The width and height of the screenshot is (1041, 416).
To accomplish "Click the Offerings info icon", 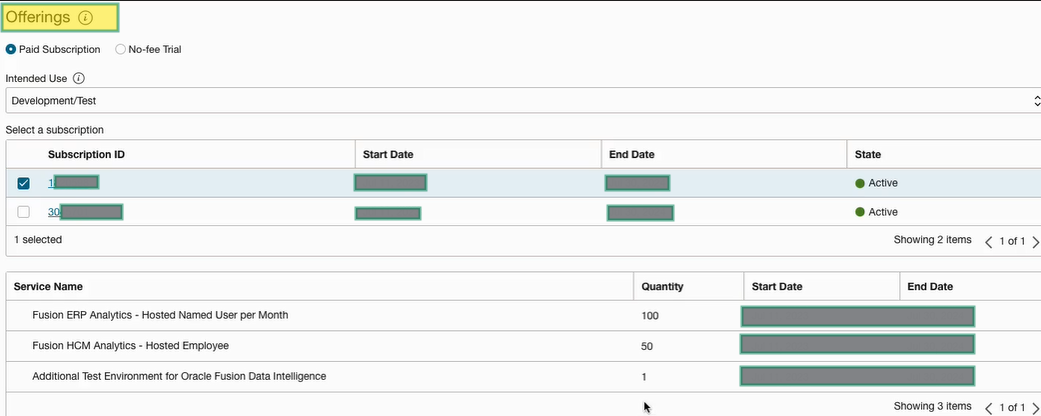I will [x=85, y=18].
